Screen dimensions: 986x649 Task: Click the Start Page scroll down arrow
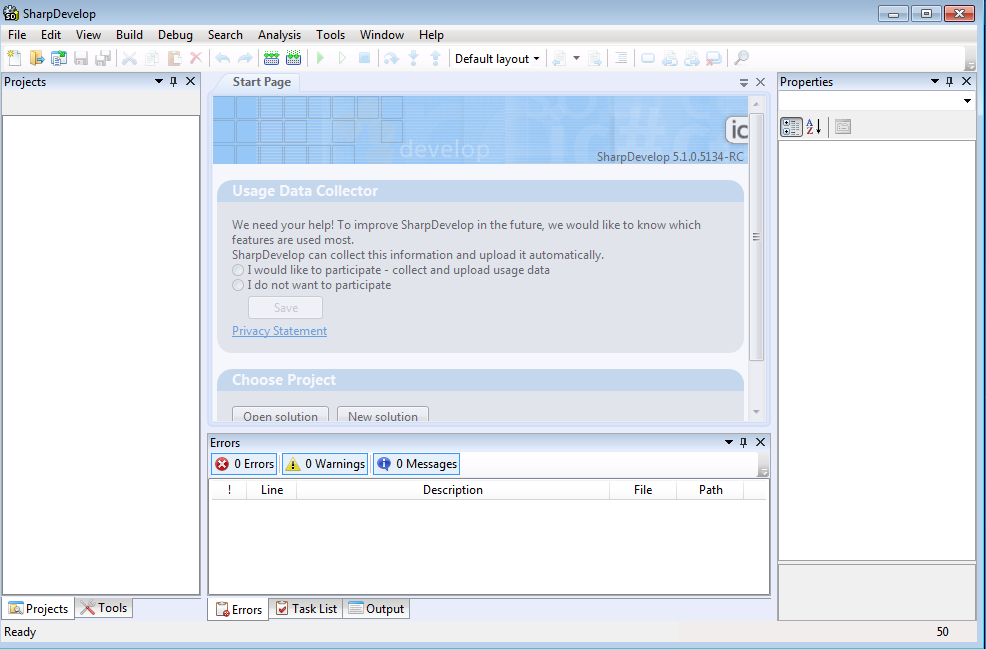coord(756,412)
